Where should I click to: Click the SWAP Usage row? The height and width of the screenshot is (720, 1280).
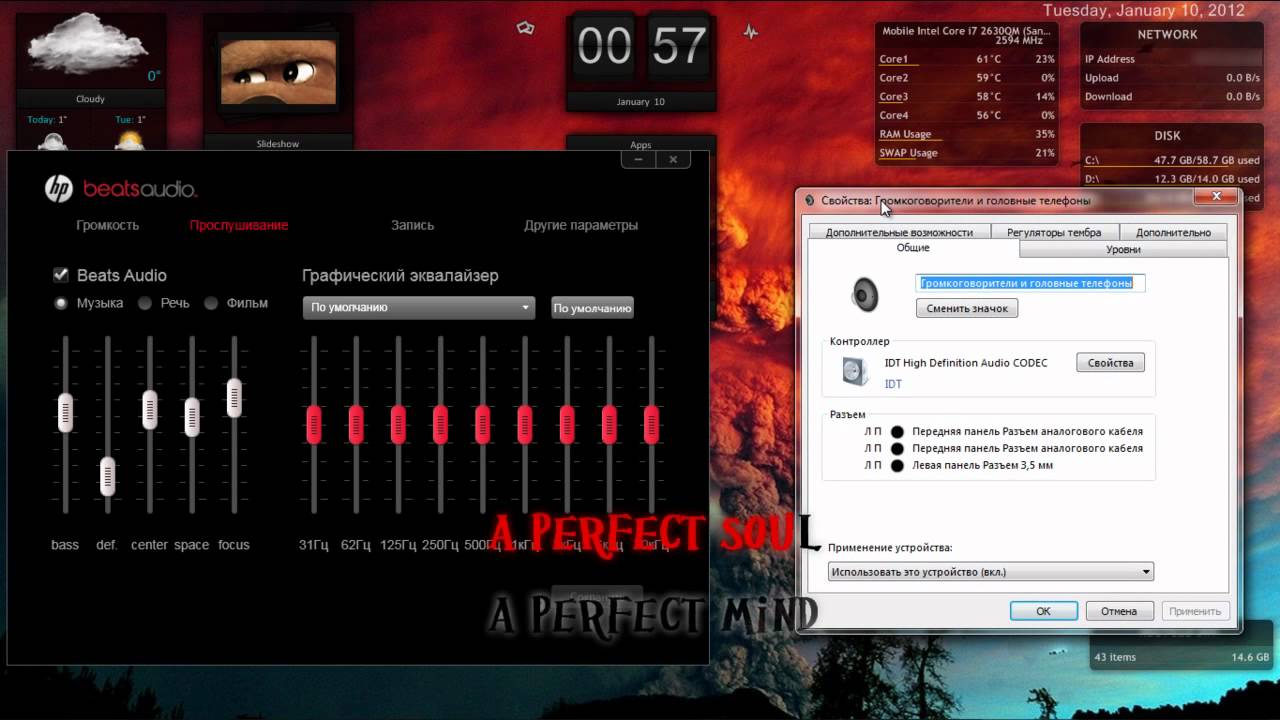point(967,153)
